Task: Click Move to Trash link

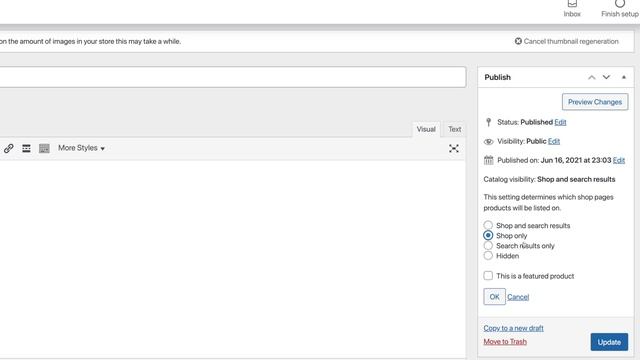Action: click(x=505, y=342)
